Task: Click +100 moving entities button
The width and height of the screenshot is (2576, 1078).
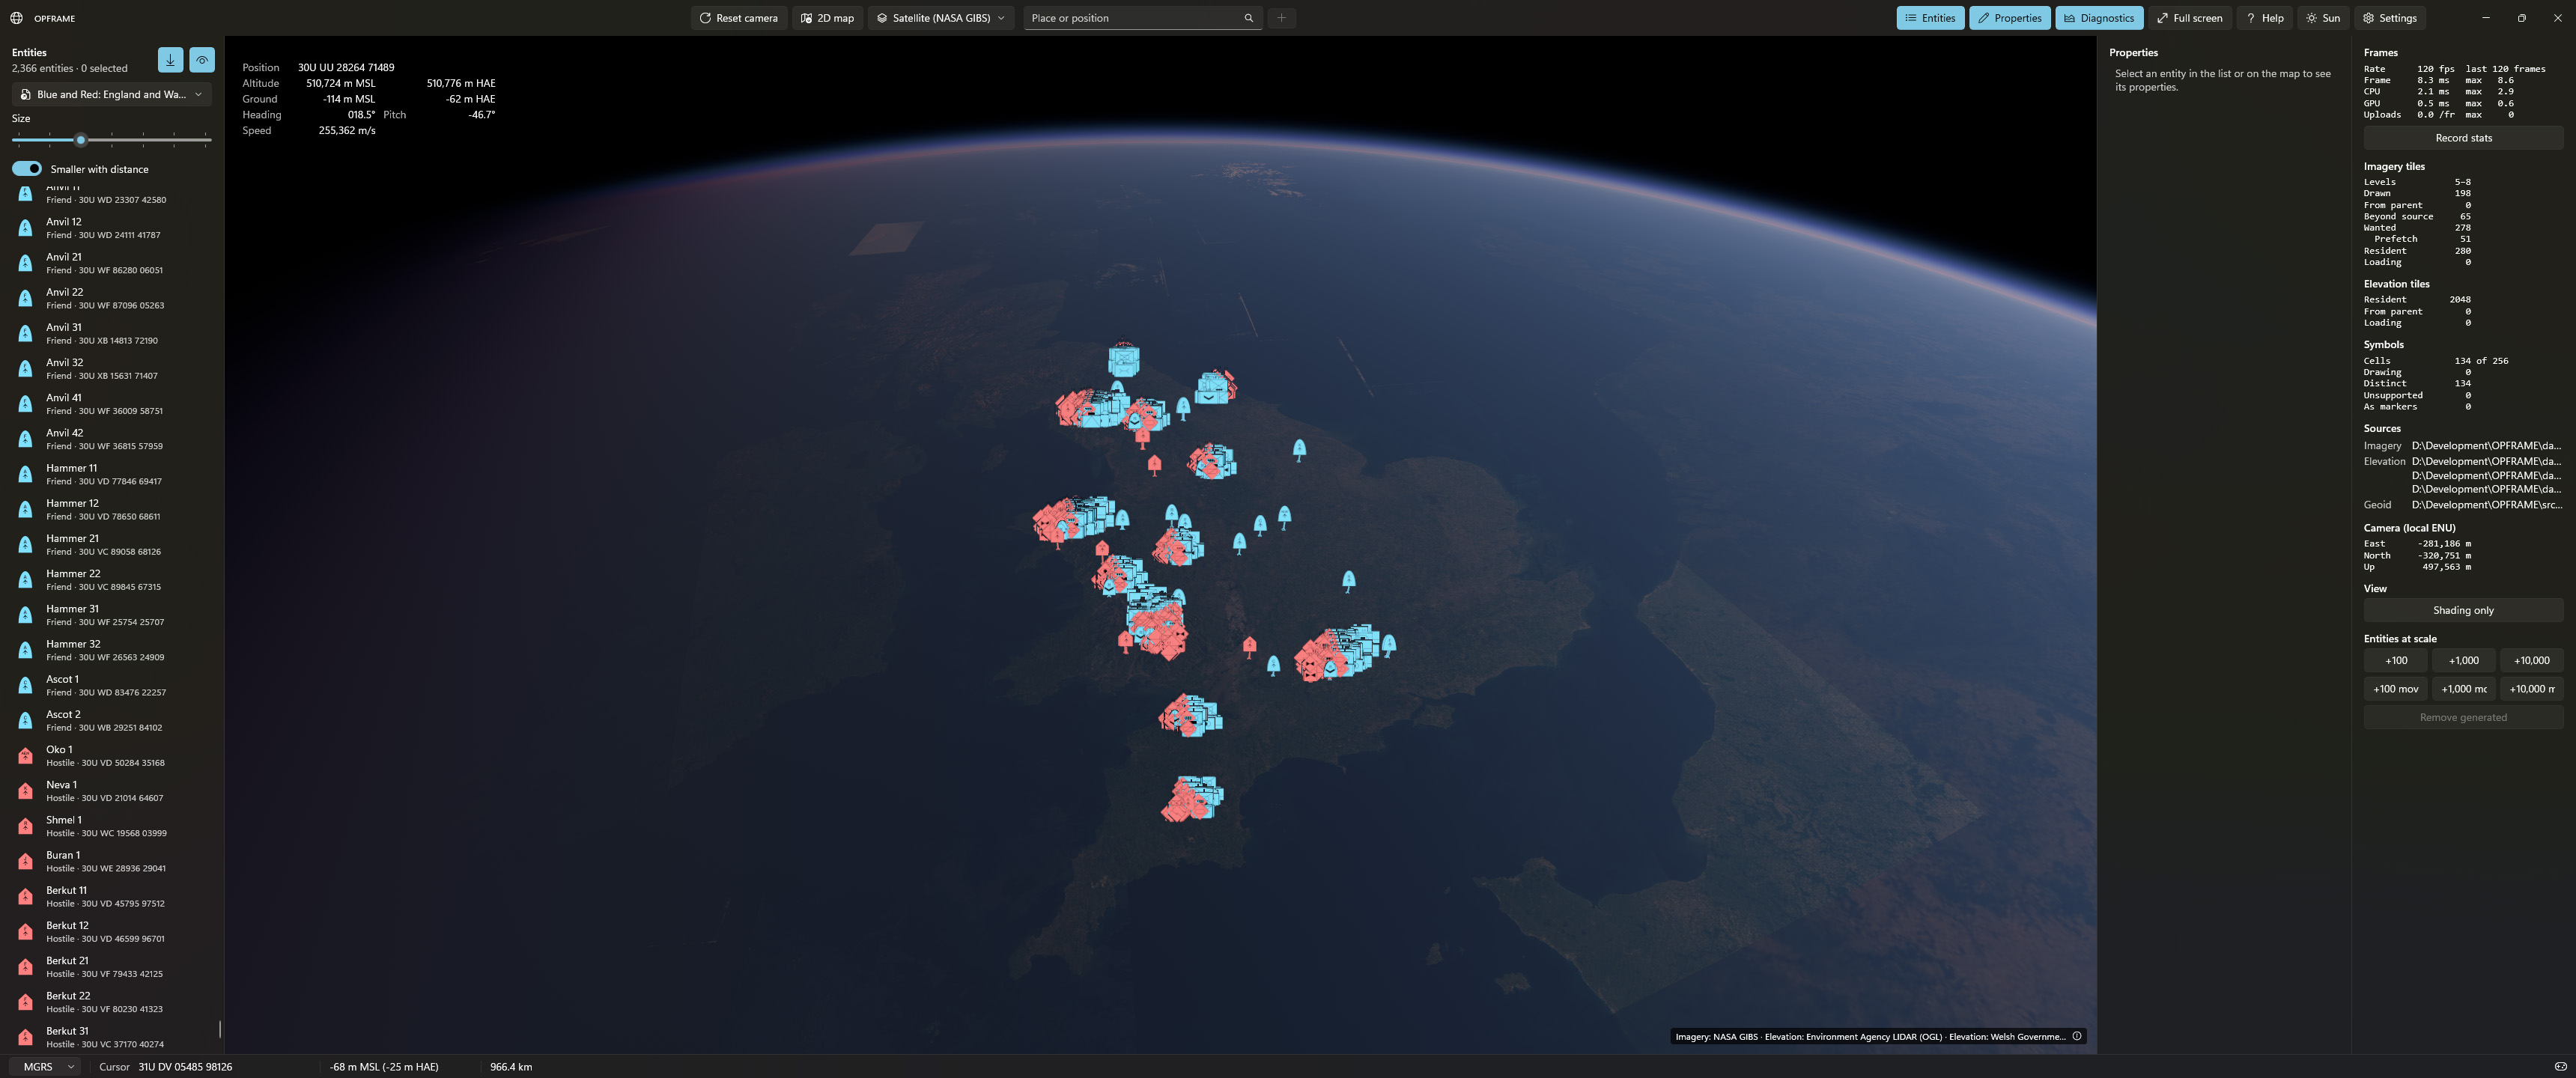Action: [2395, 689]
